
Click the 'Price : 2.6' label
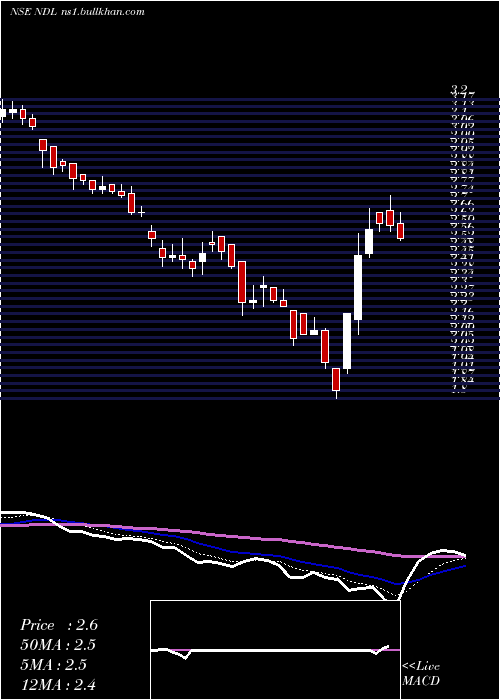59,625
